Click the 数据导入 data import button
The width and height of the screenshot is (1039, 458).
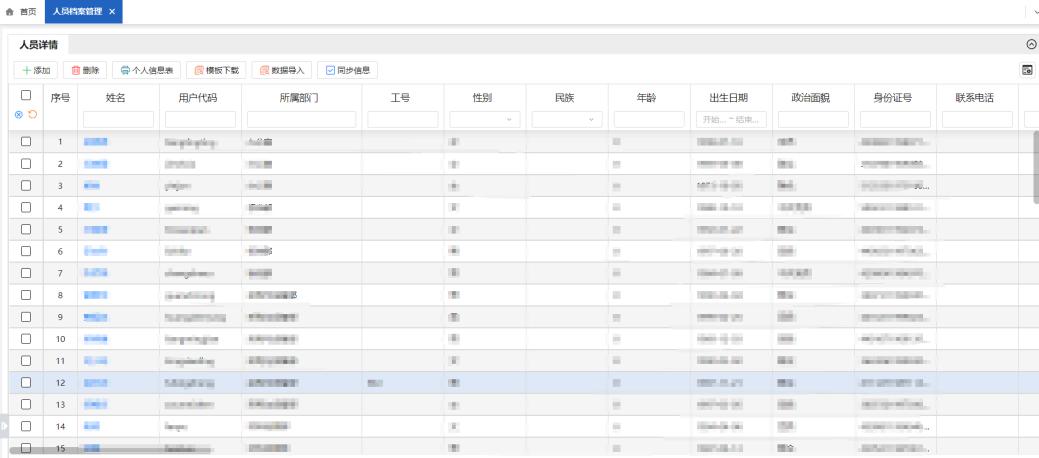pos(283,70)
